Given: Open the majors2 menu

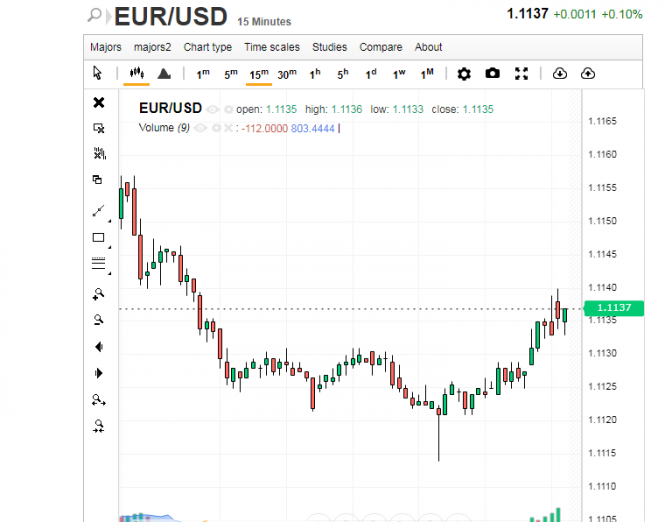Looking at the screenshot, I should pos(152,47).
